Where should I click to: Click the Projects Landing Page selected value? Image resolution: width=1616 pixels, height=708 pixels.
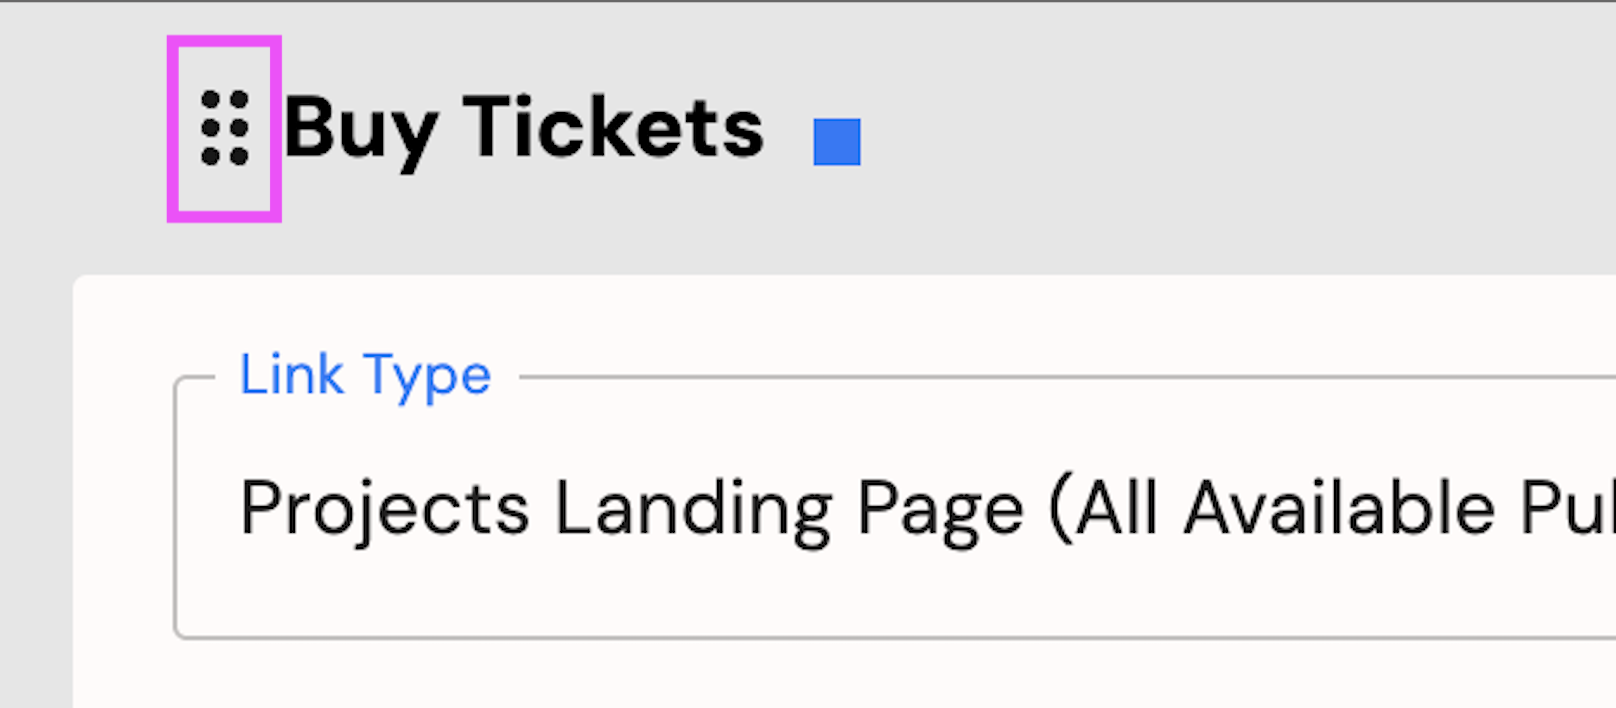[x=927, y=510]
